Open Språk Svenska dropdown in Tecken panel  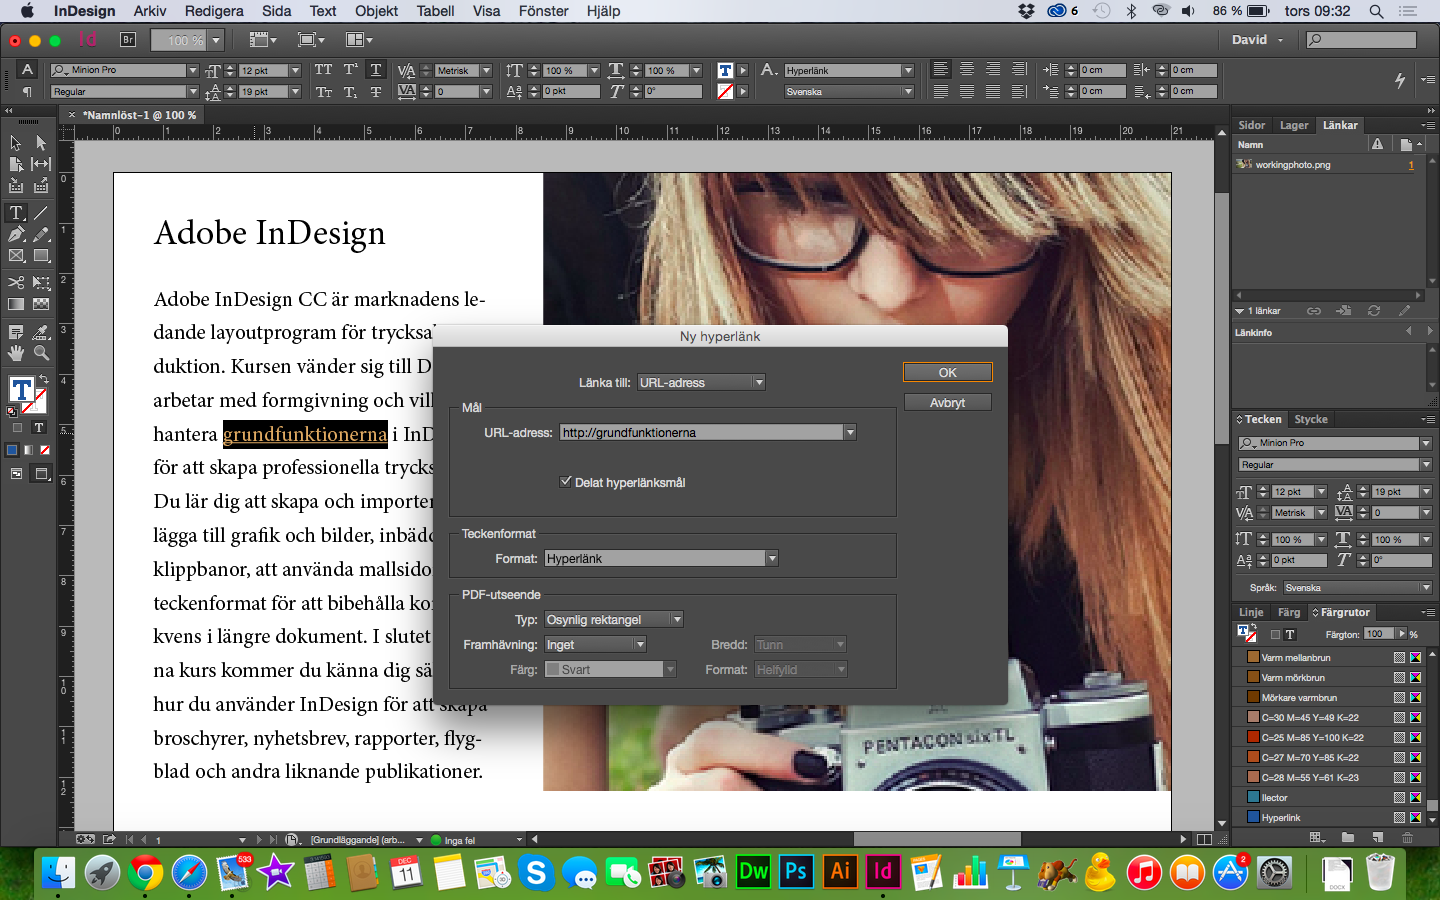click(1358, 588)
